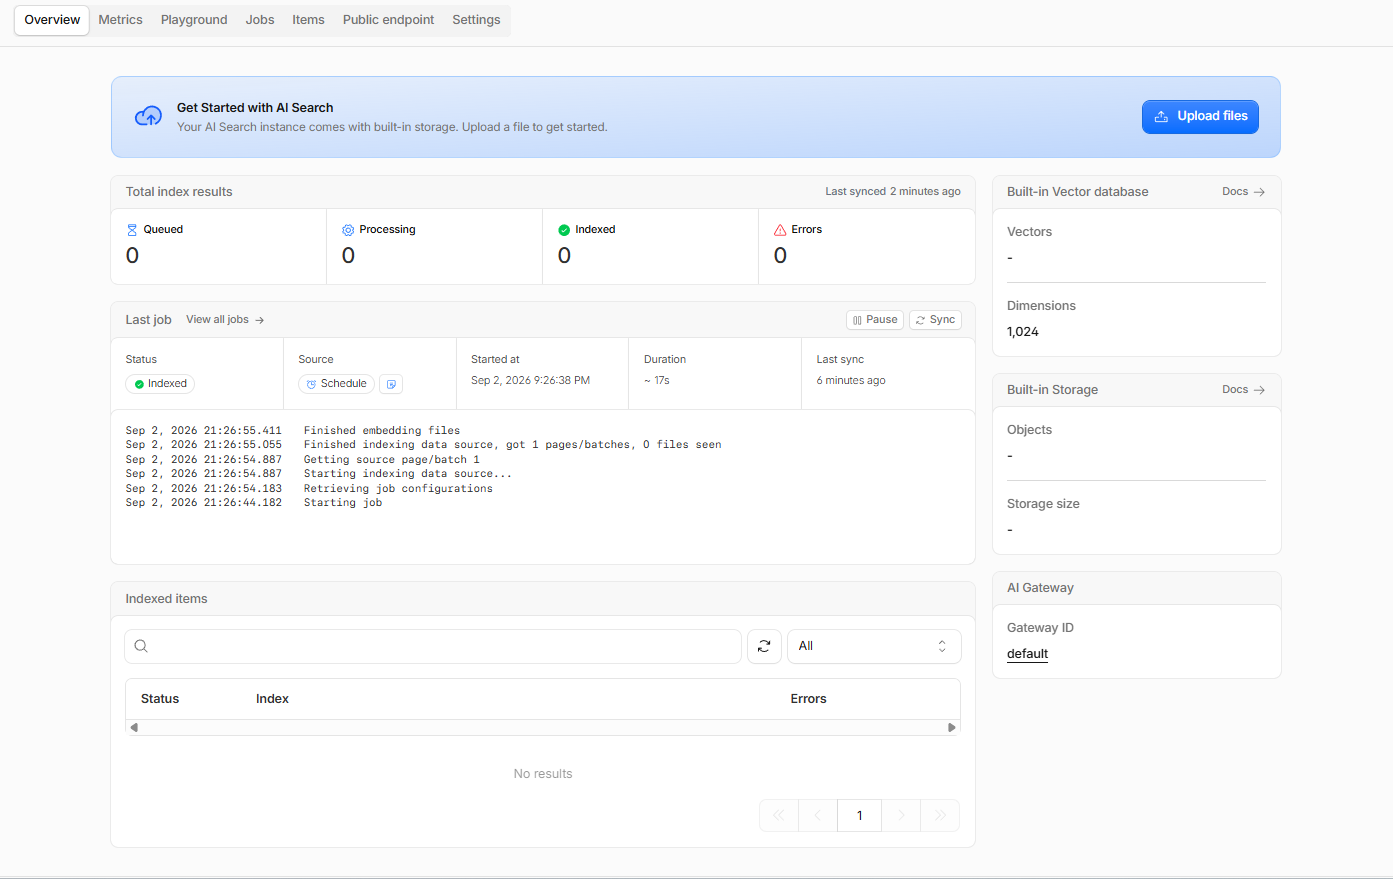Click the 'Retrieving job configurations' log line
The width and height of the screenshot is (1393, 879).
398,489
